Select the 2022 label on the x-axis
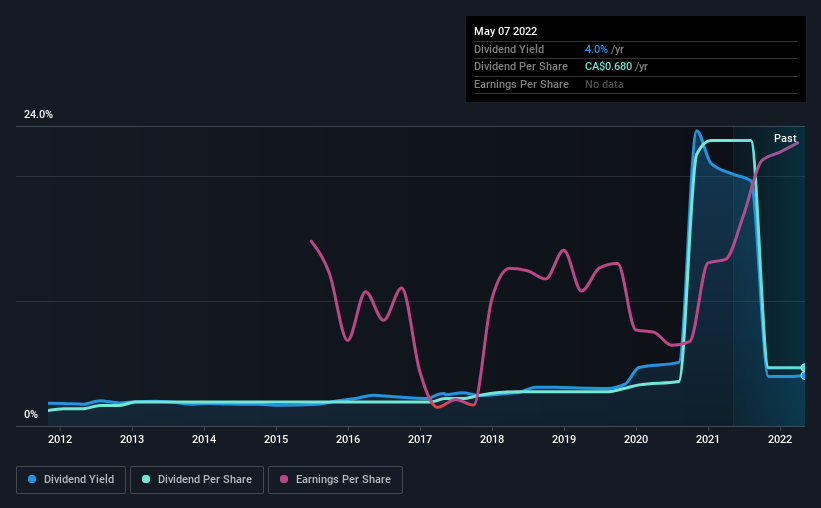The image size is (821, 508). tap(780, 439)
